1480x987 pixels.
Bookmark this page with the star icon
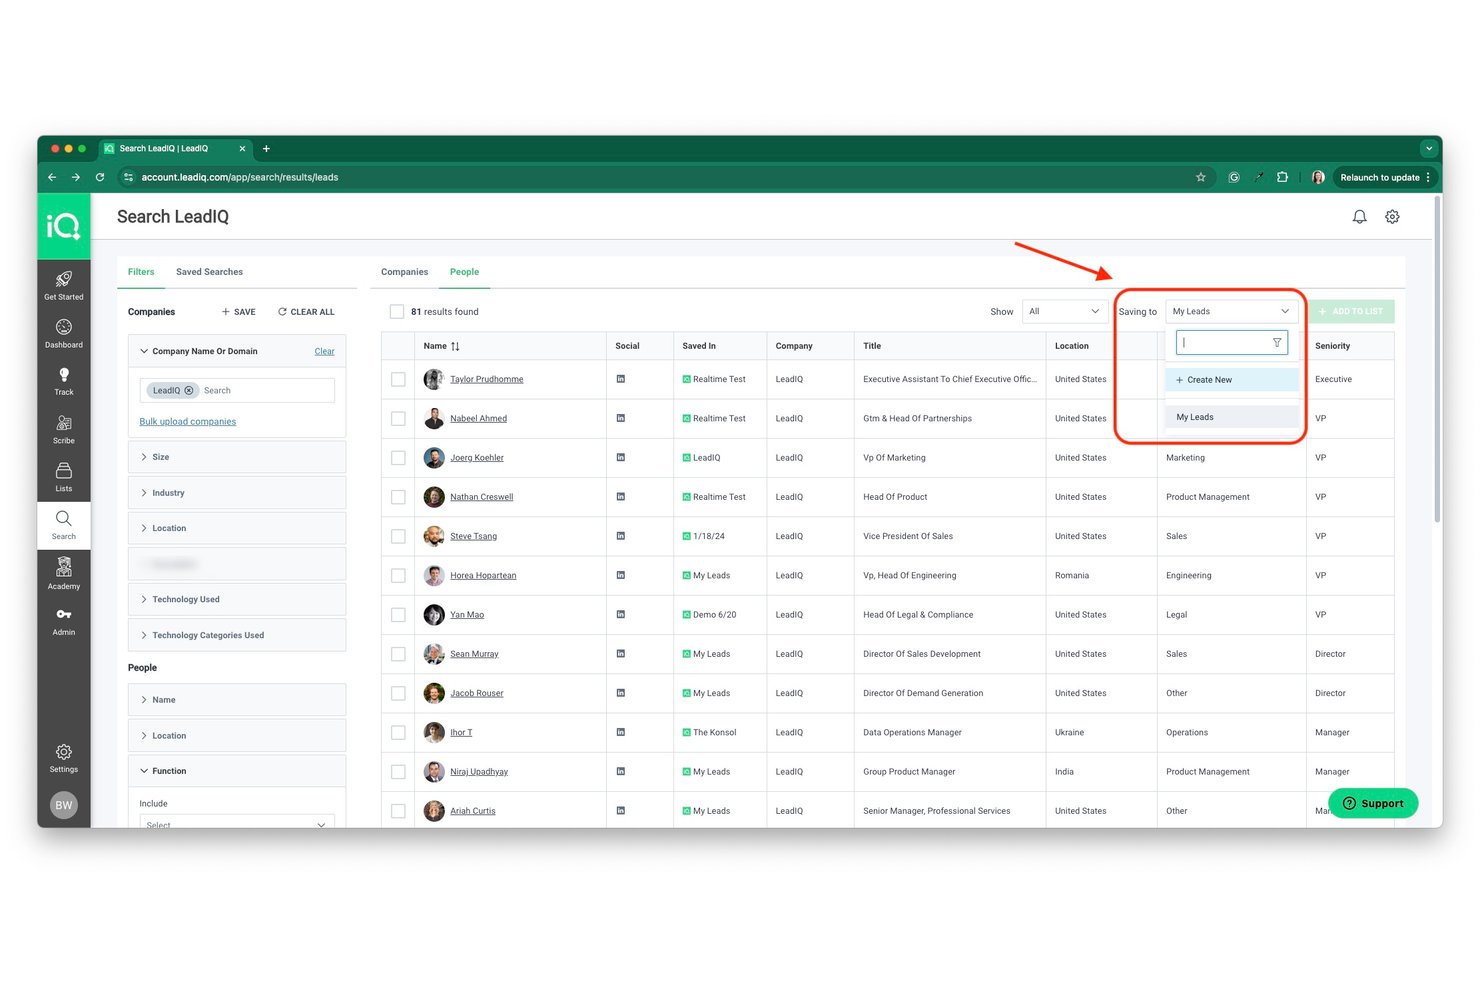(1200, 177)
